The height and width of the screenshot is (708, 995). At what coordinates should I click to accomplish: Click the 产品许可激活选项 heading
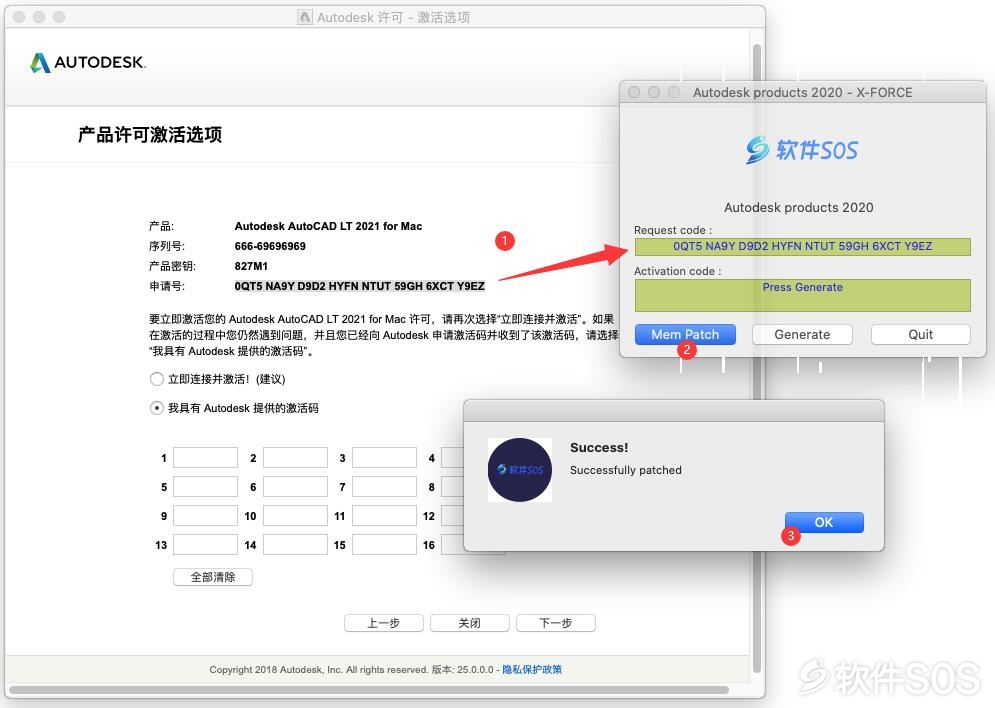coord(150,134)
